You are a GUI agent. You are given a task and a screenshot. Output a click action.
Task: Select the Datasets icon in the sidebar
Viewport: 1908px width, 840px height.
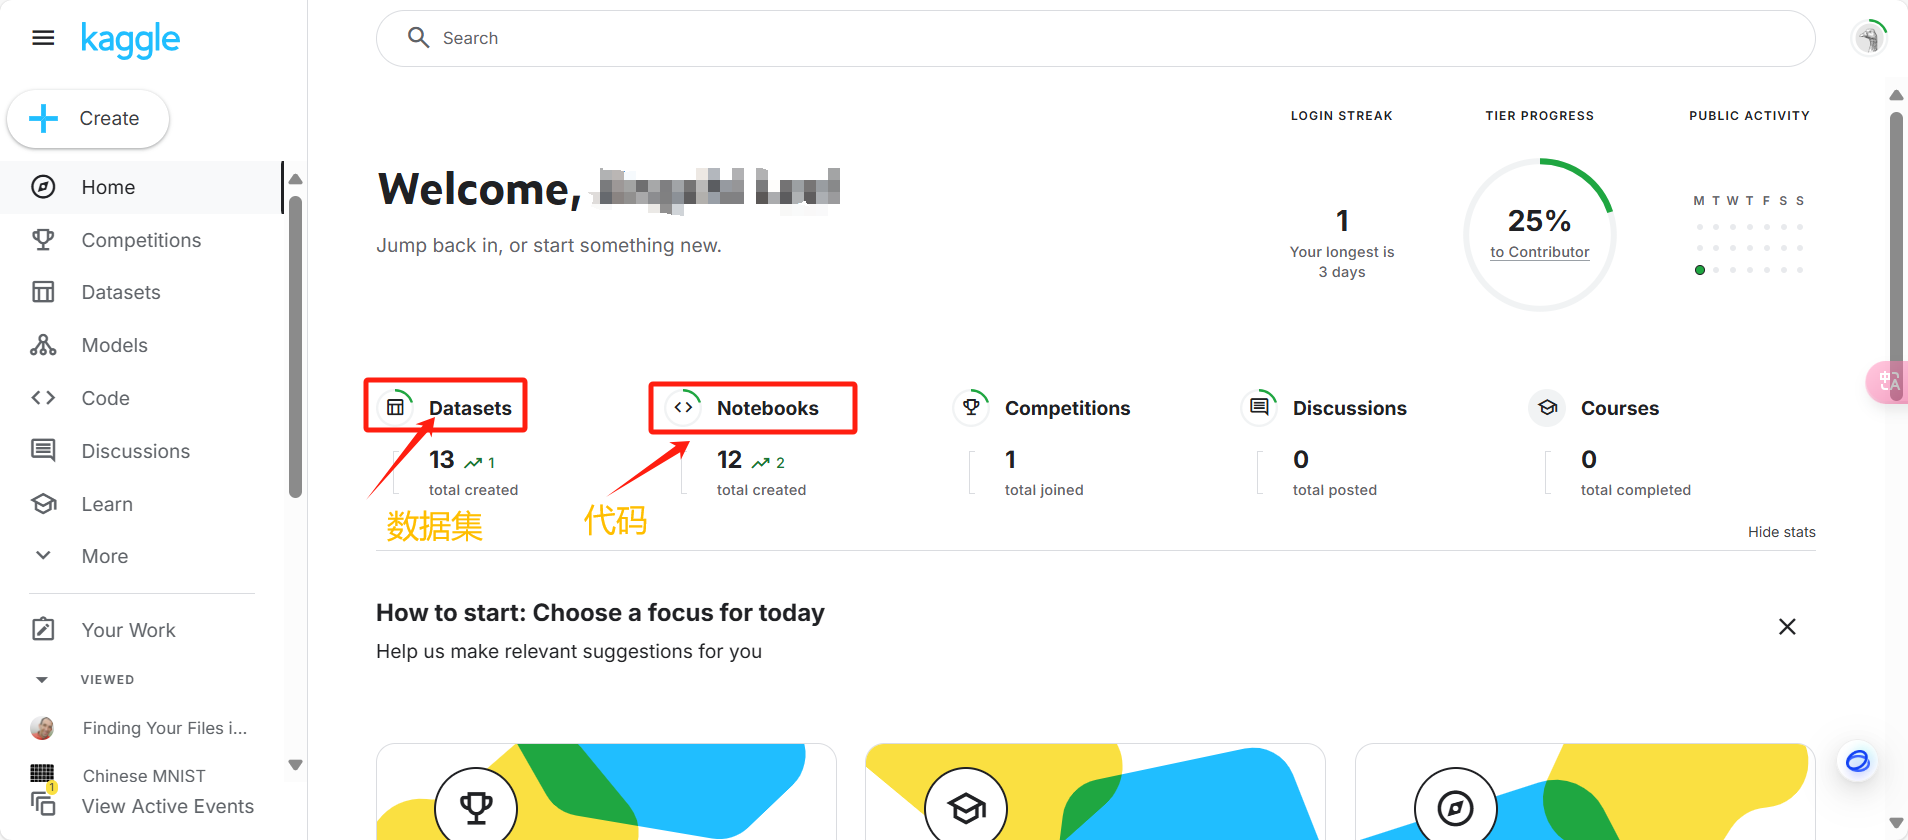(x=44, y=291)
